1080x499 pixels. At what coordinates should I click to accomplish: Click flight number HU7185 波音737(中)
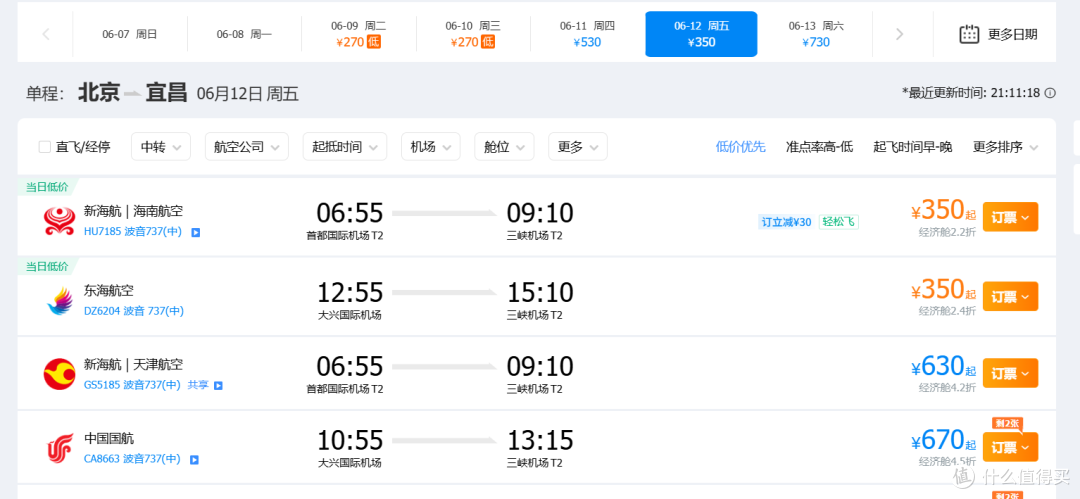click(132, 232)
